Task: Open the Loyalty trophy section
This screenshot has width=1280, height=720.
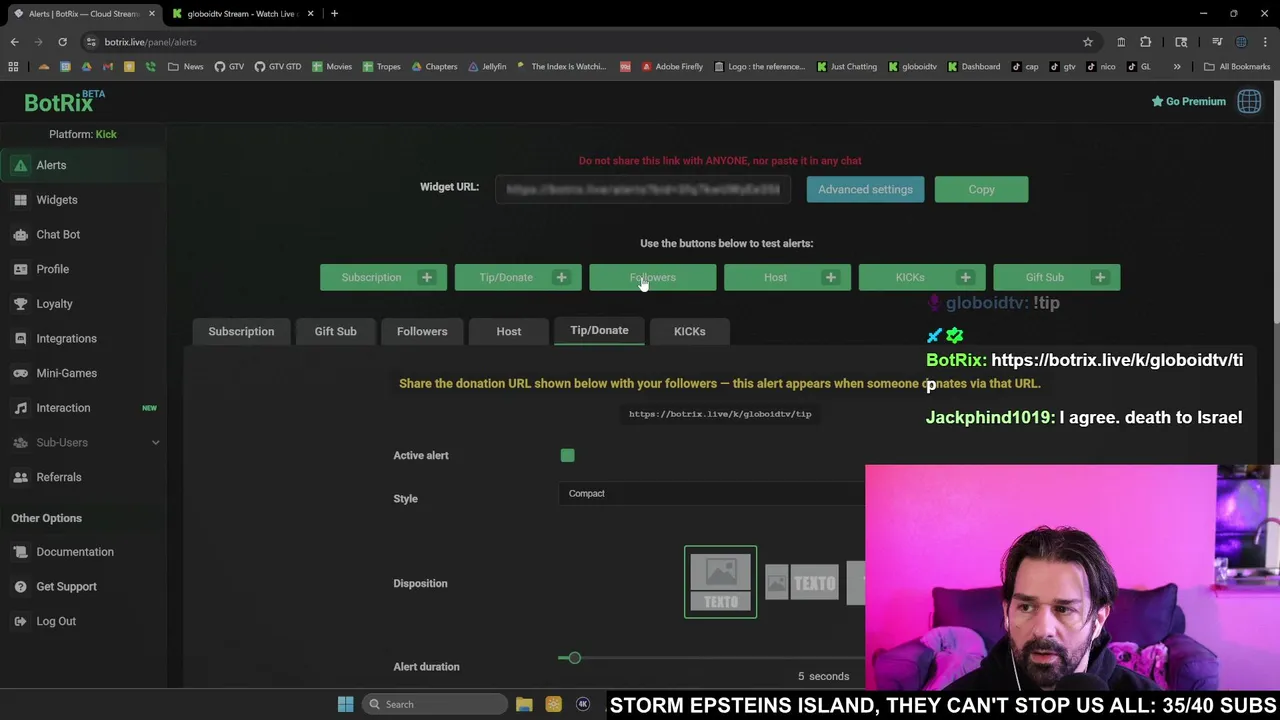Action: [54, 304]
